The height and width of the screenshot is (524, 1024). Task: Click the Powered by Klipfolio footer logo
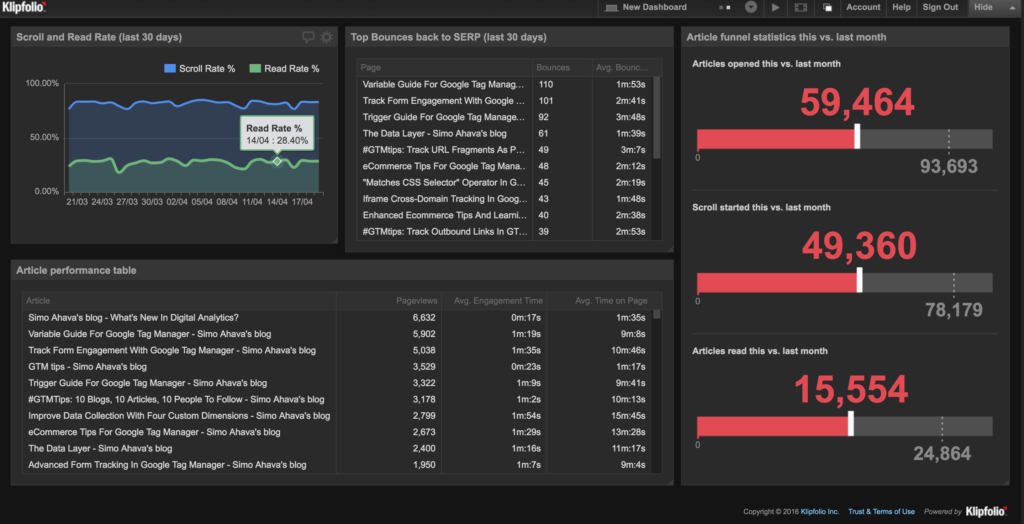988,512
